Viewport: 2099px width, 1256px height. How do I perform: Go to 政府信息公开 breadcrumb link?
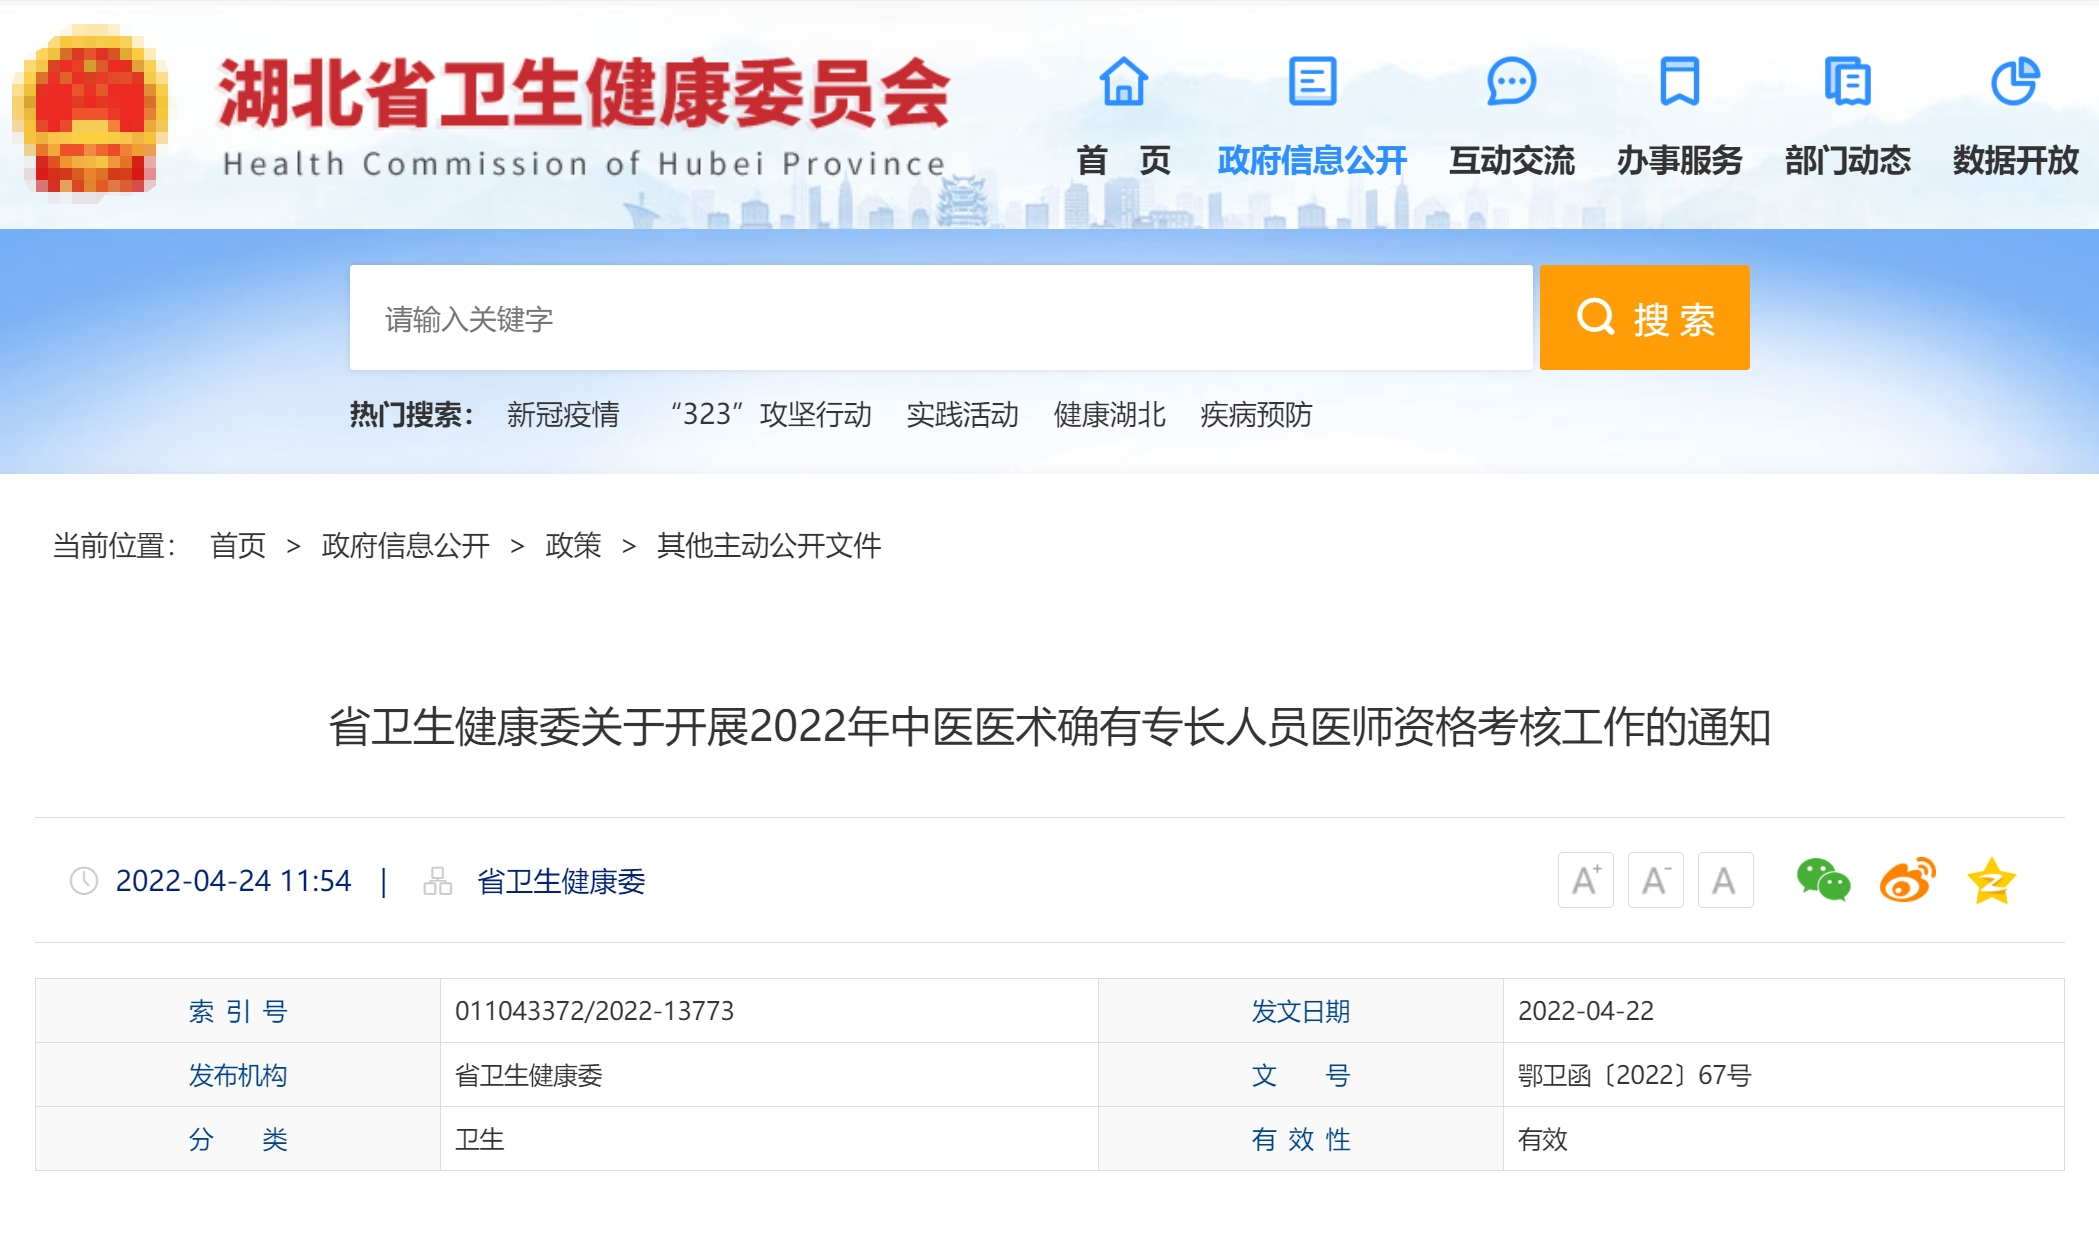click(x=405, y=546)
